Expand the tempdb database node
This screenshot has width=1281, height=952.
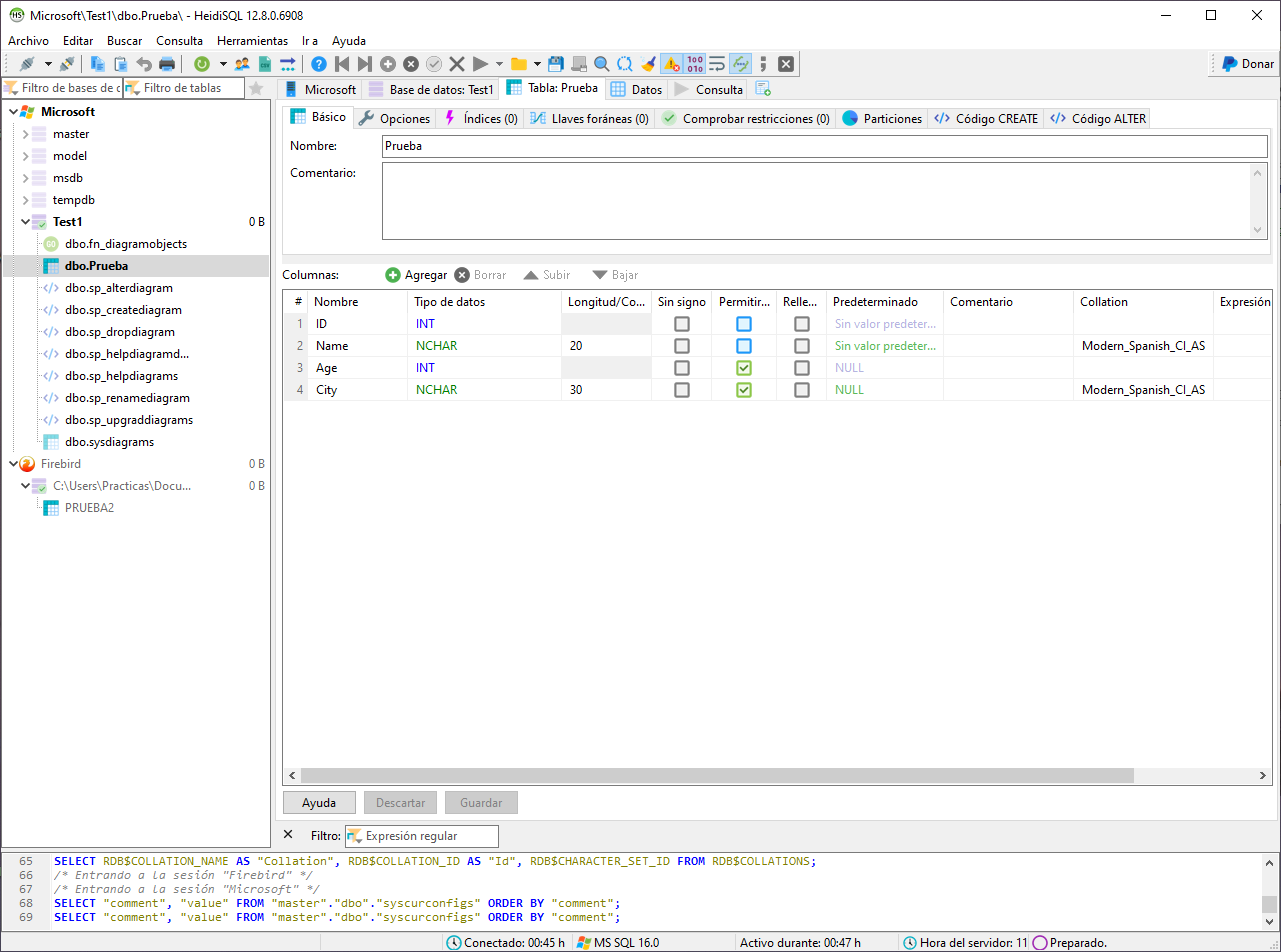click(x=25, y=200)
